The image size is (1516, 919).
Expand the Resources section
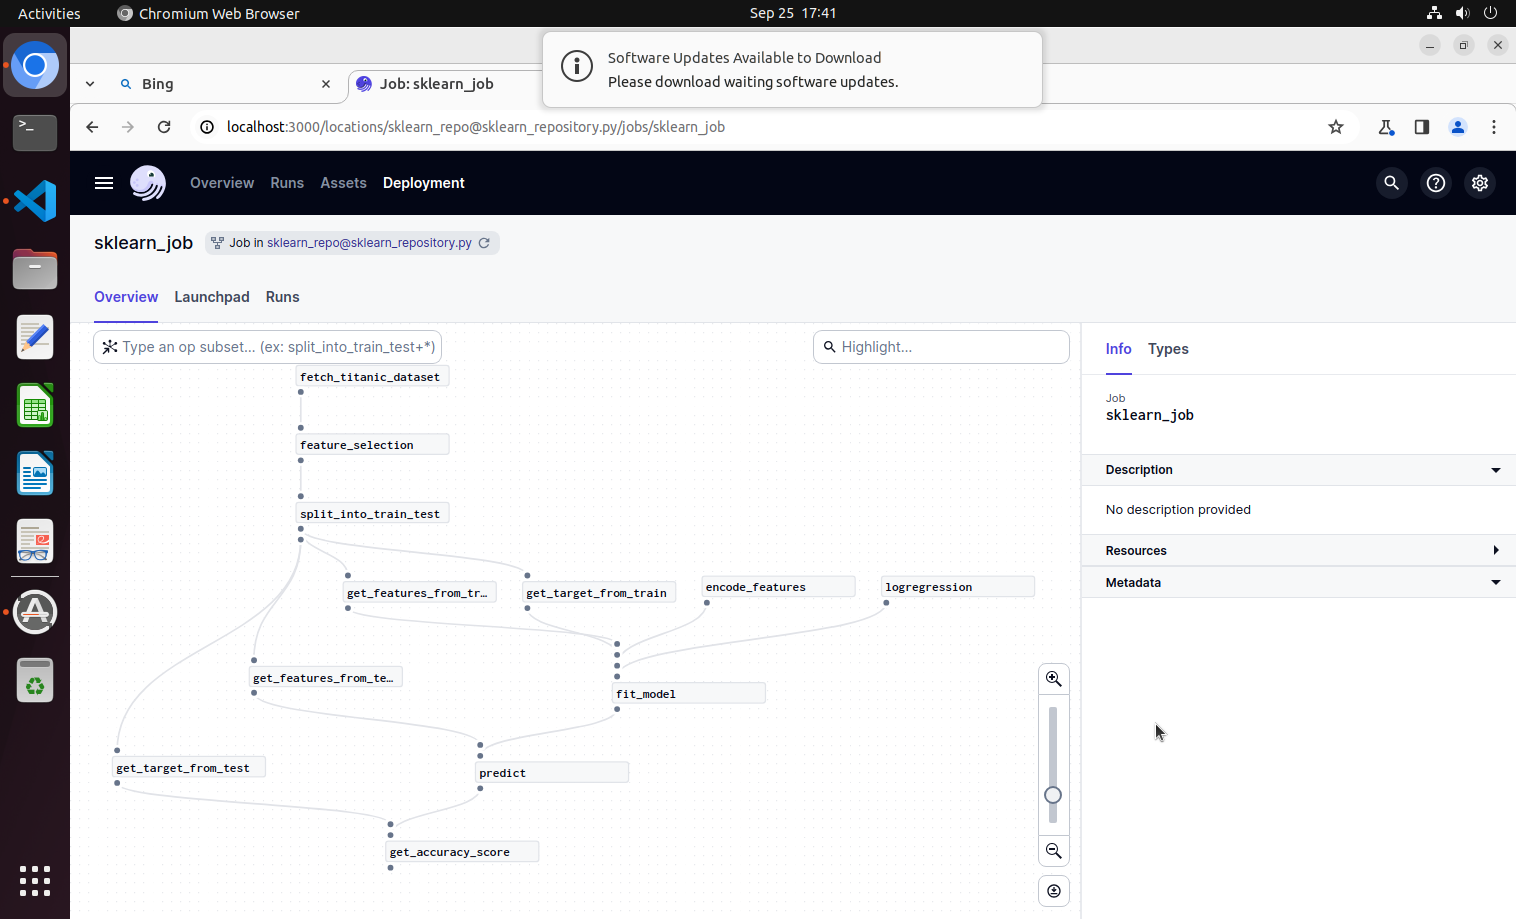coord(1496,551)
